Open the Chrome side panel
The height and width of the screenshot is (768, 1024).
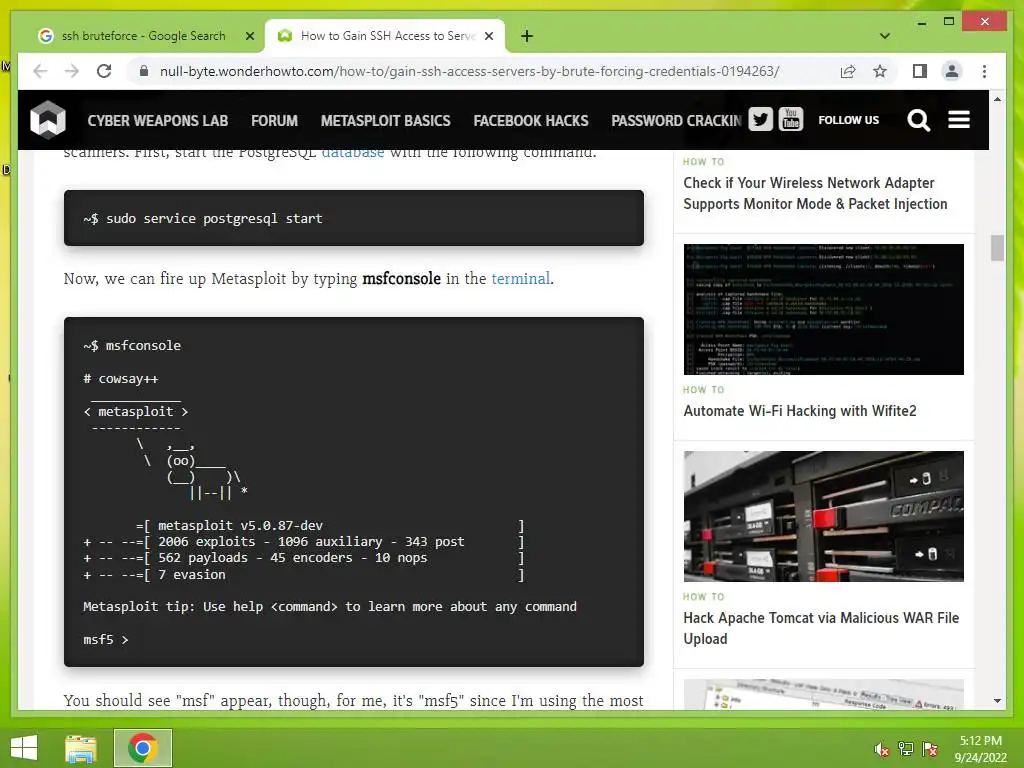920,71
